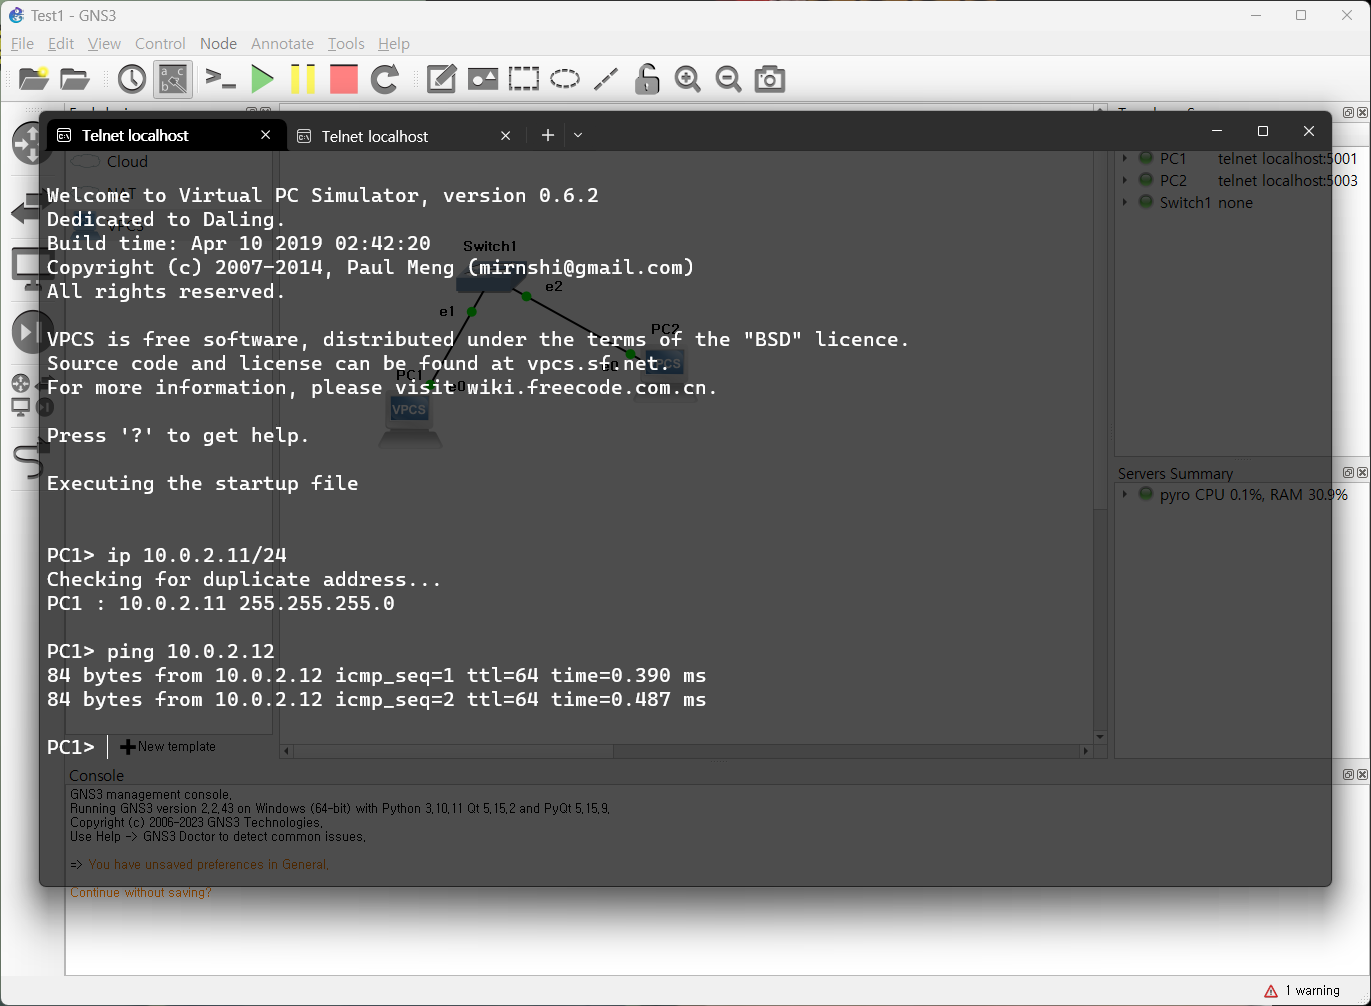Start all nodes with green play icon

262,79
